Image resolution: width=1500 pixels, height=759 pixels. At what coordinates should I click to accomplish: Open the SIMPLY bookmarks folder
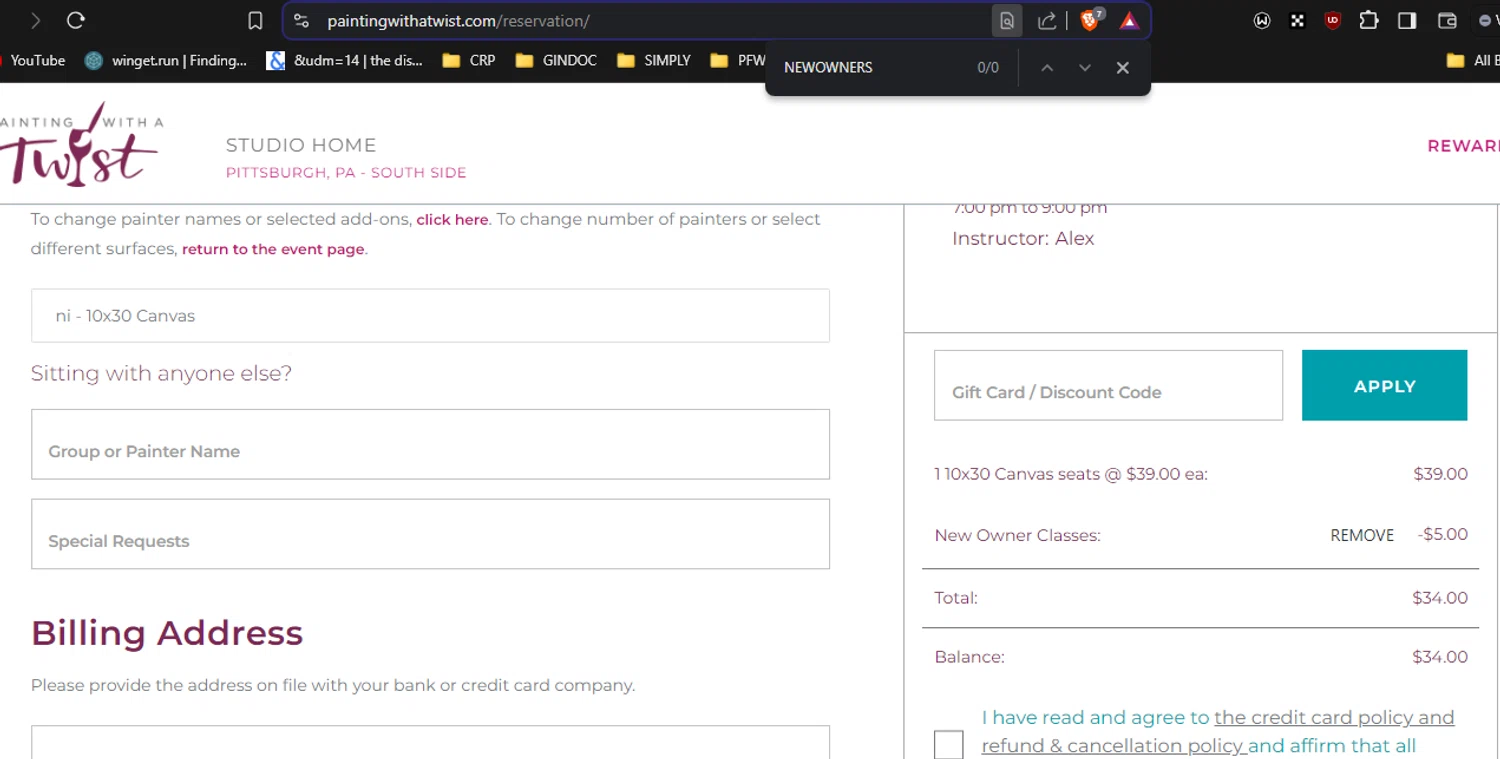pyautogui.click(x=654, y=60)
